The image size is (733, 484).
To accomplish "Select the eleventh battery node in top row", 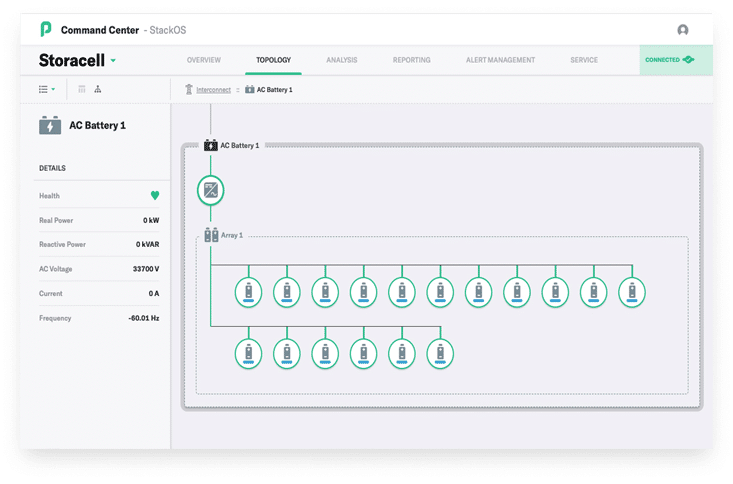I will 632,292.
